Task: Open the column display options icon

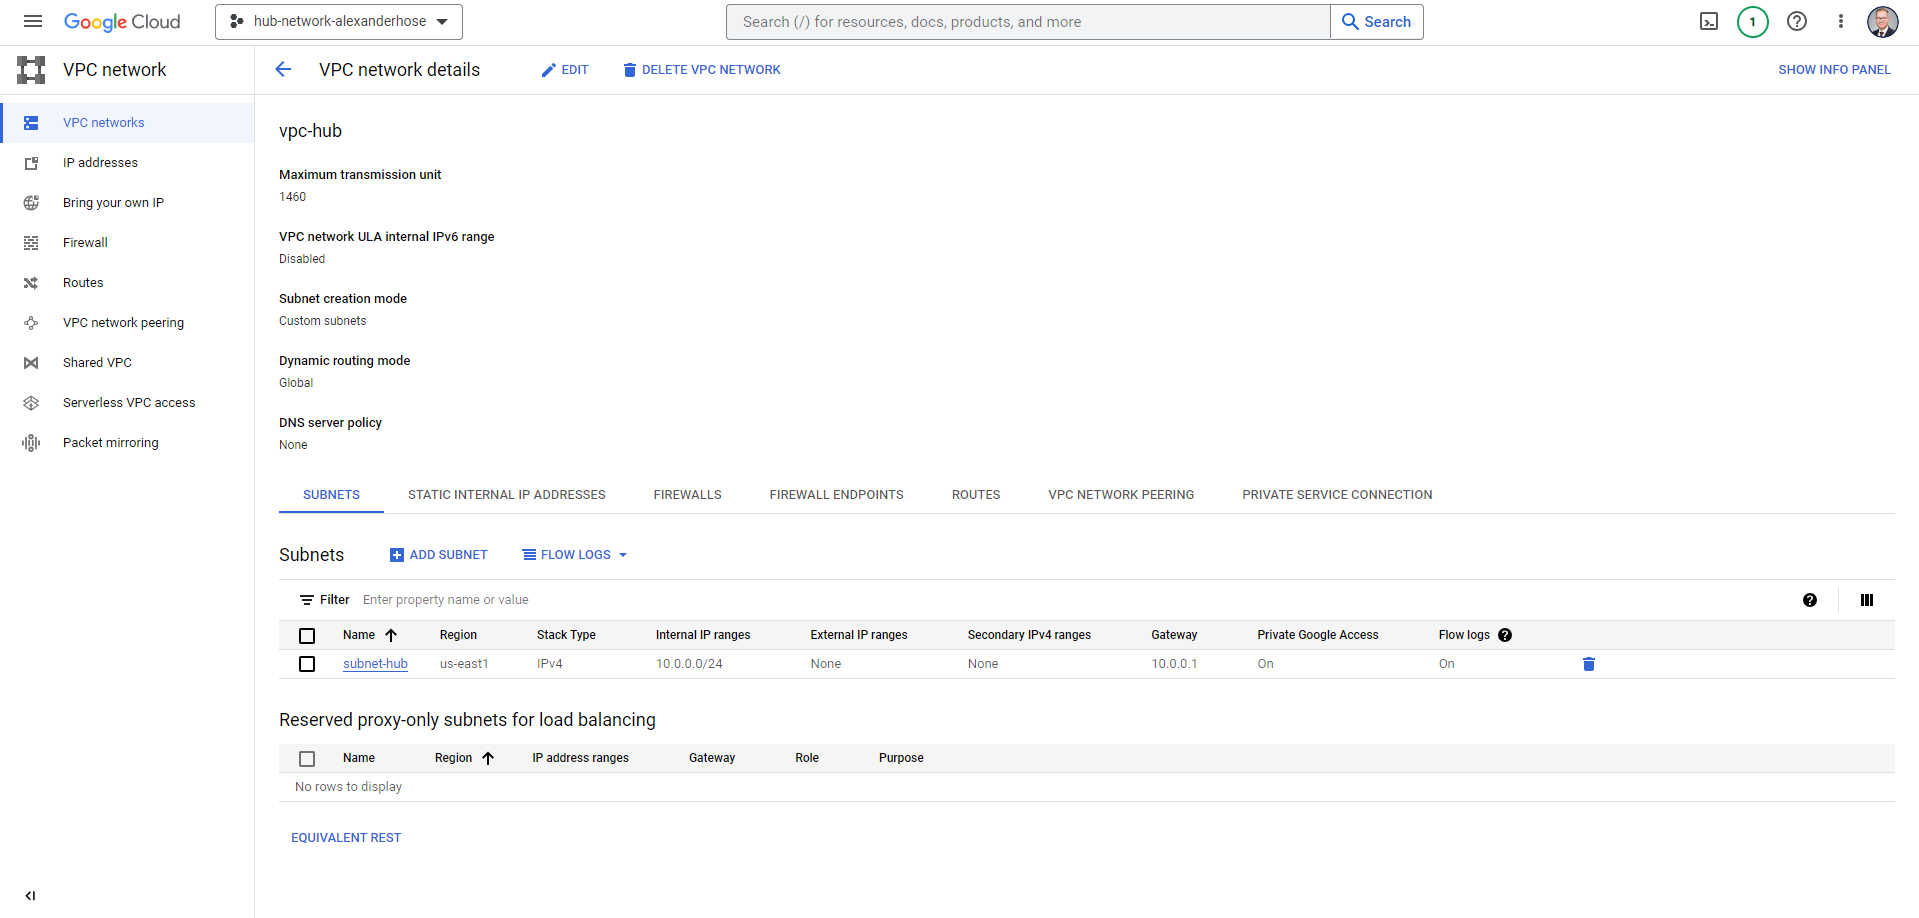Action: tap(1866, 600)
